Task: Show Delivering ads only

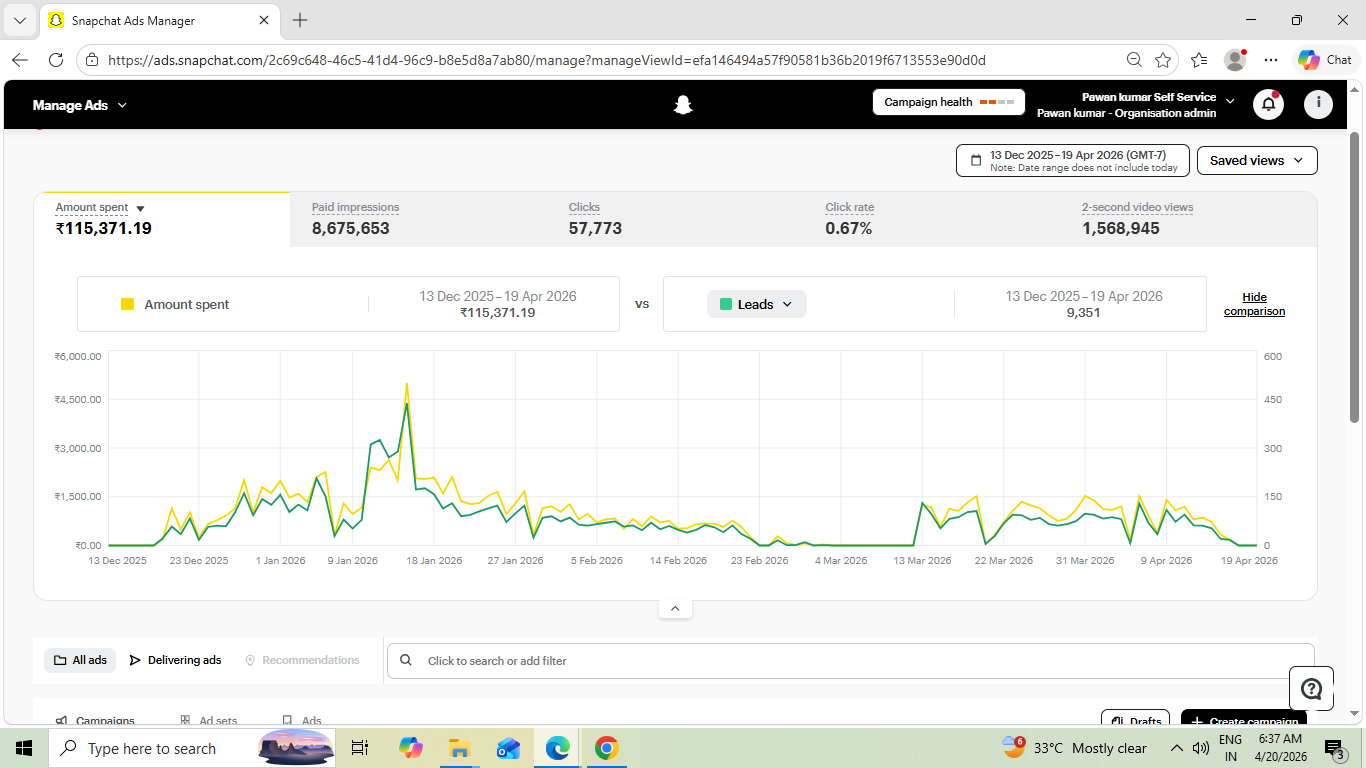Action: [x=175, y=660]
